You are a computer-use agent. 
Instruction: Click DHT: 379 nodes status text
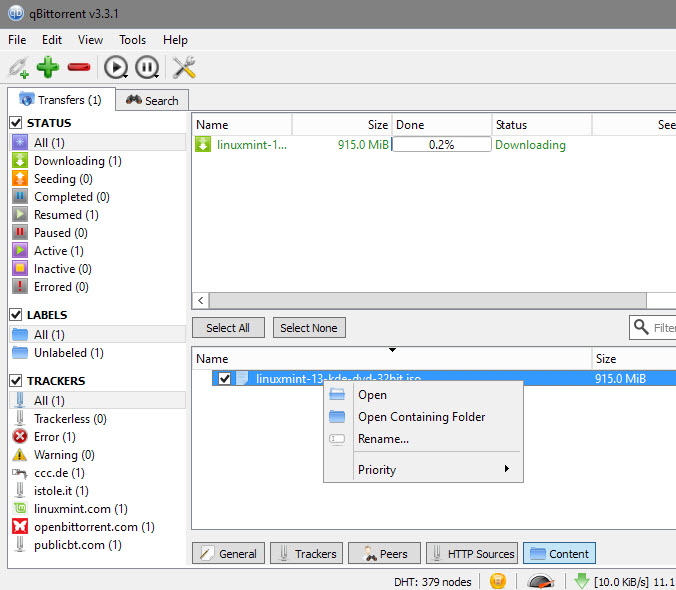click(432, 582)
